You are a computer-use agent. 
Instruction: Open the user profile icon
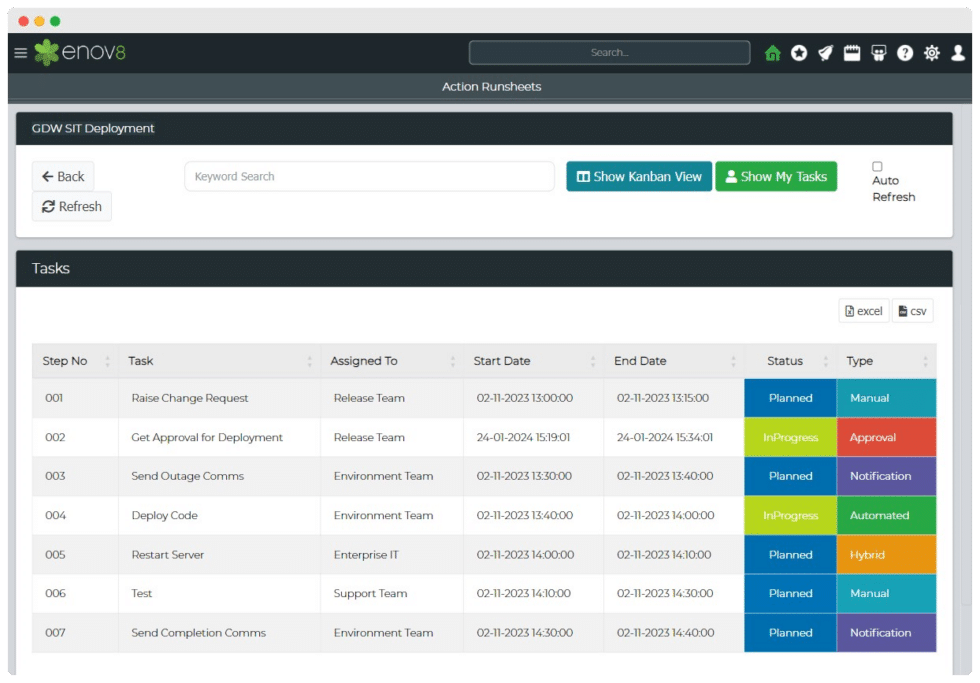point(958,53)
